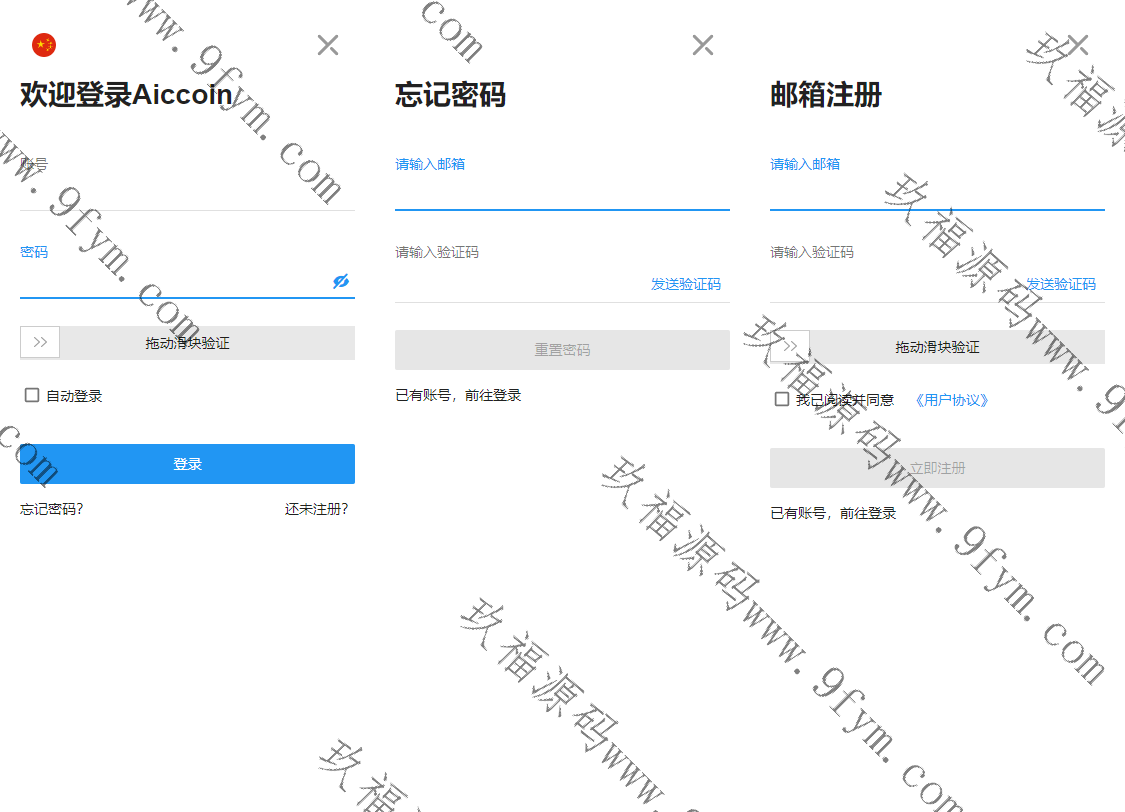The image size is (1125, 812).
Task: Close the Aiccoin login panel
Action: point(328,45)
